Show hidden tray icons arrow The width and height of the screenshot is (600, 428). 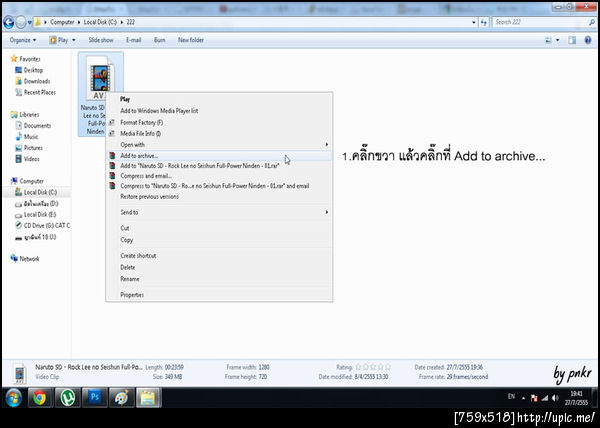point(523,398)
